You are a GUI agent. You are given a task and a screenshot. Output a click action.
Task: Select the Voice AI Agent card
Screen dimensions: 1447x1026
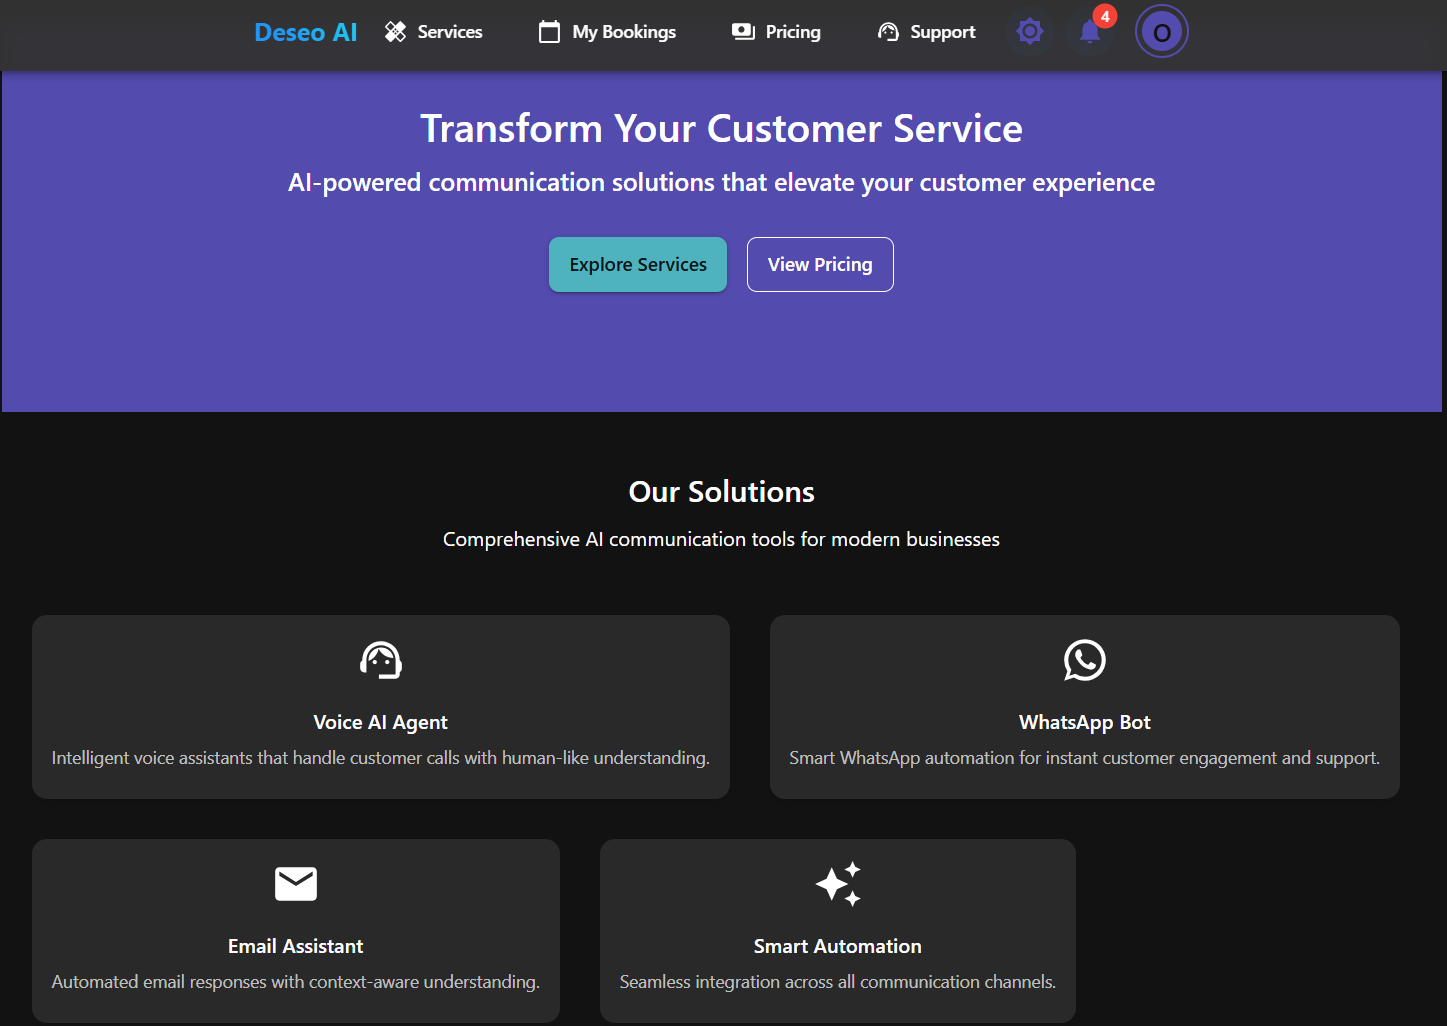(380, 707)
